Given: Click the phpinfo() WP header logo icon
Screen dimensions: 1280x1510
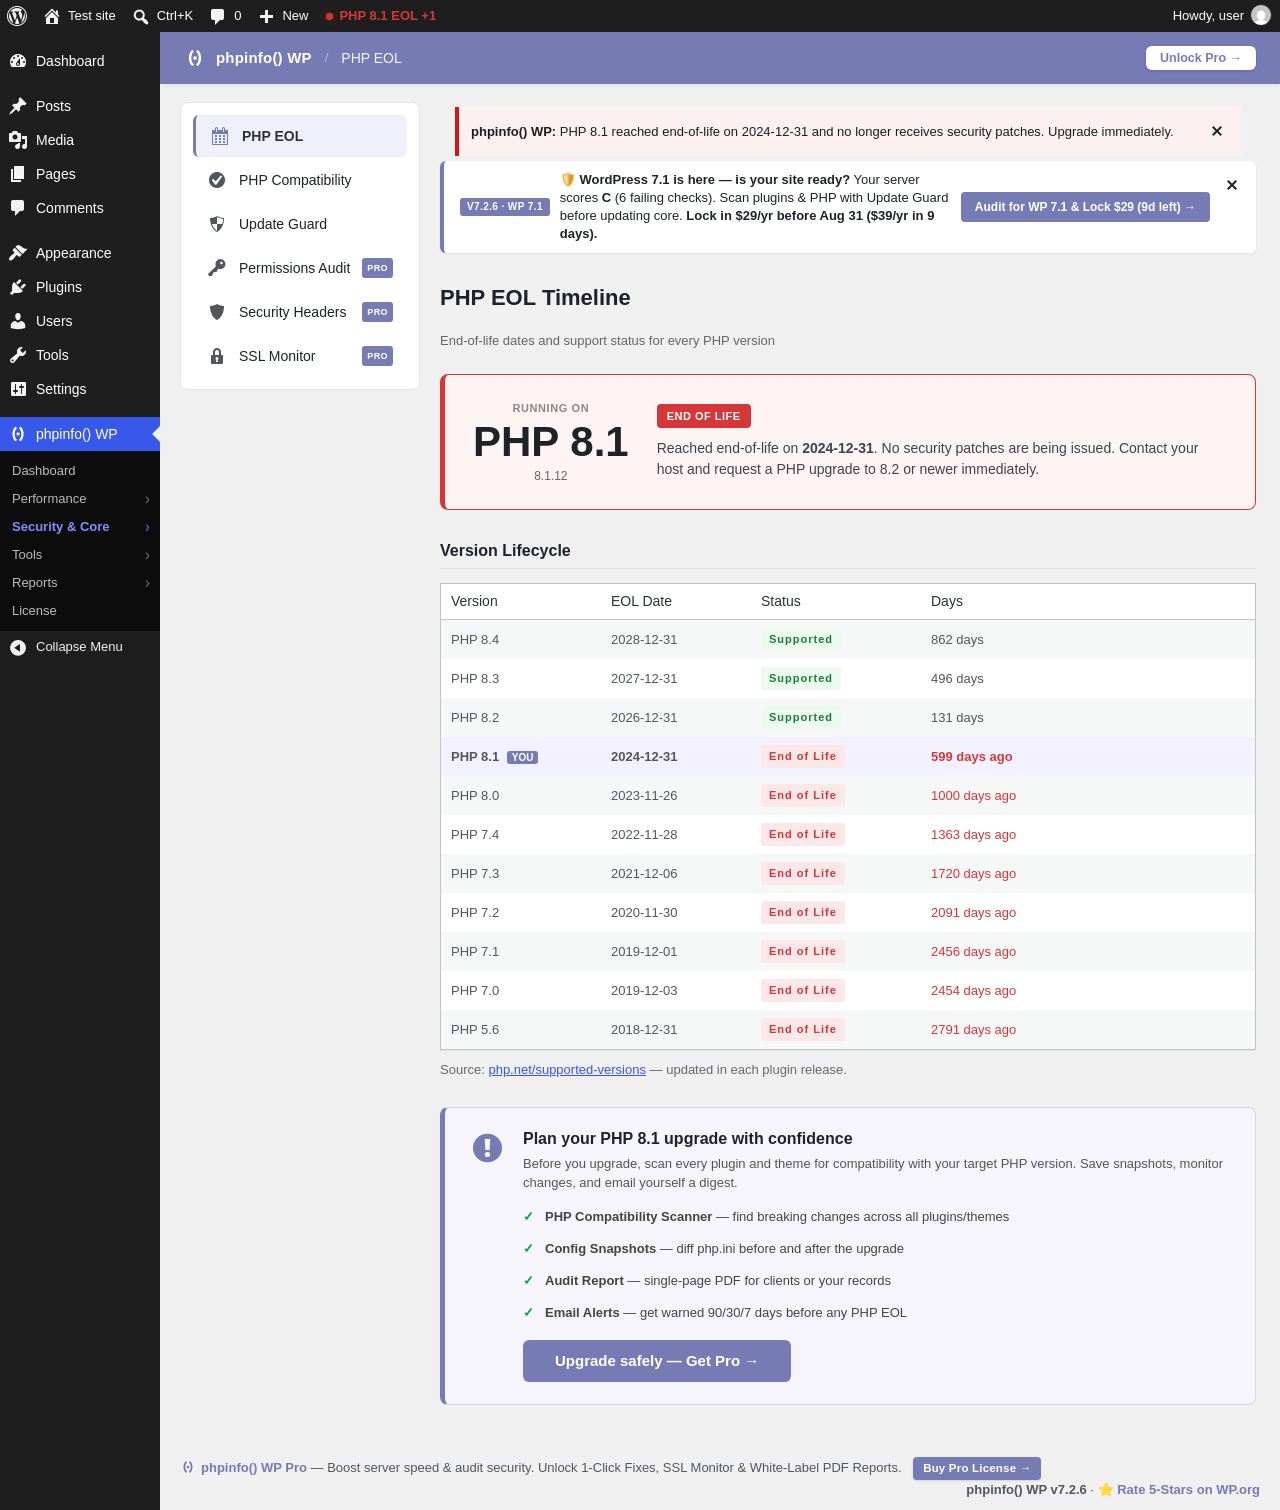Looking at the screenshot, I should pos(195,58).
